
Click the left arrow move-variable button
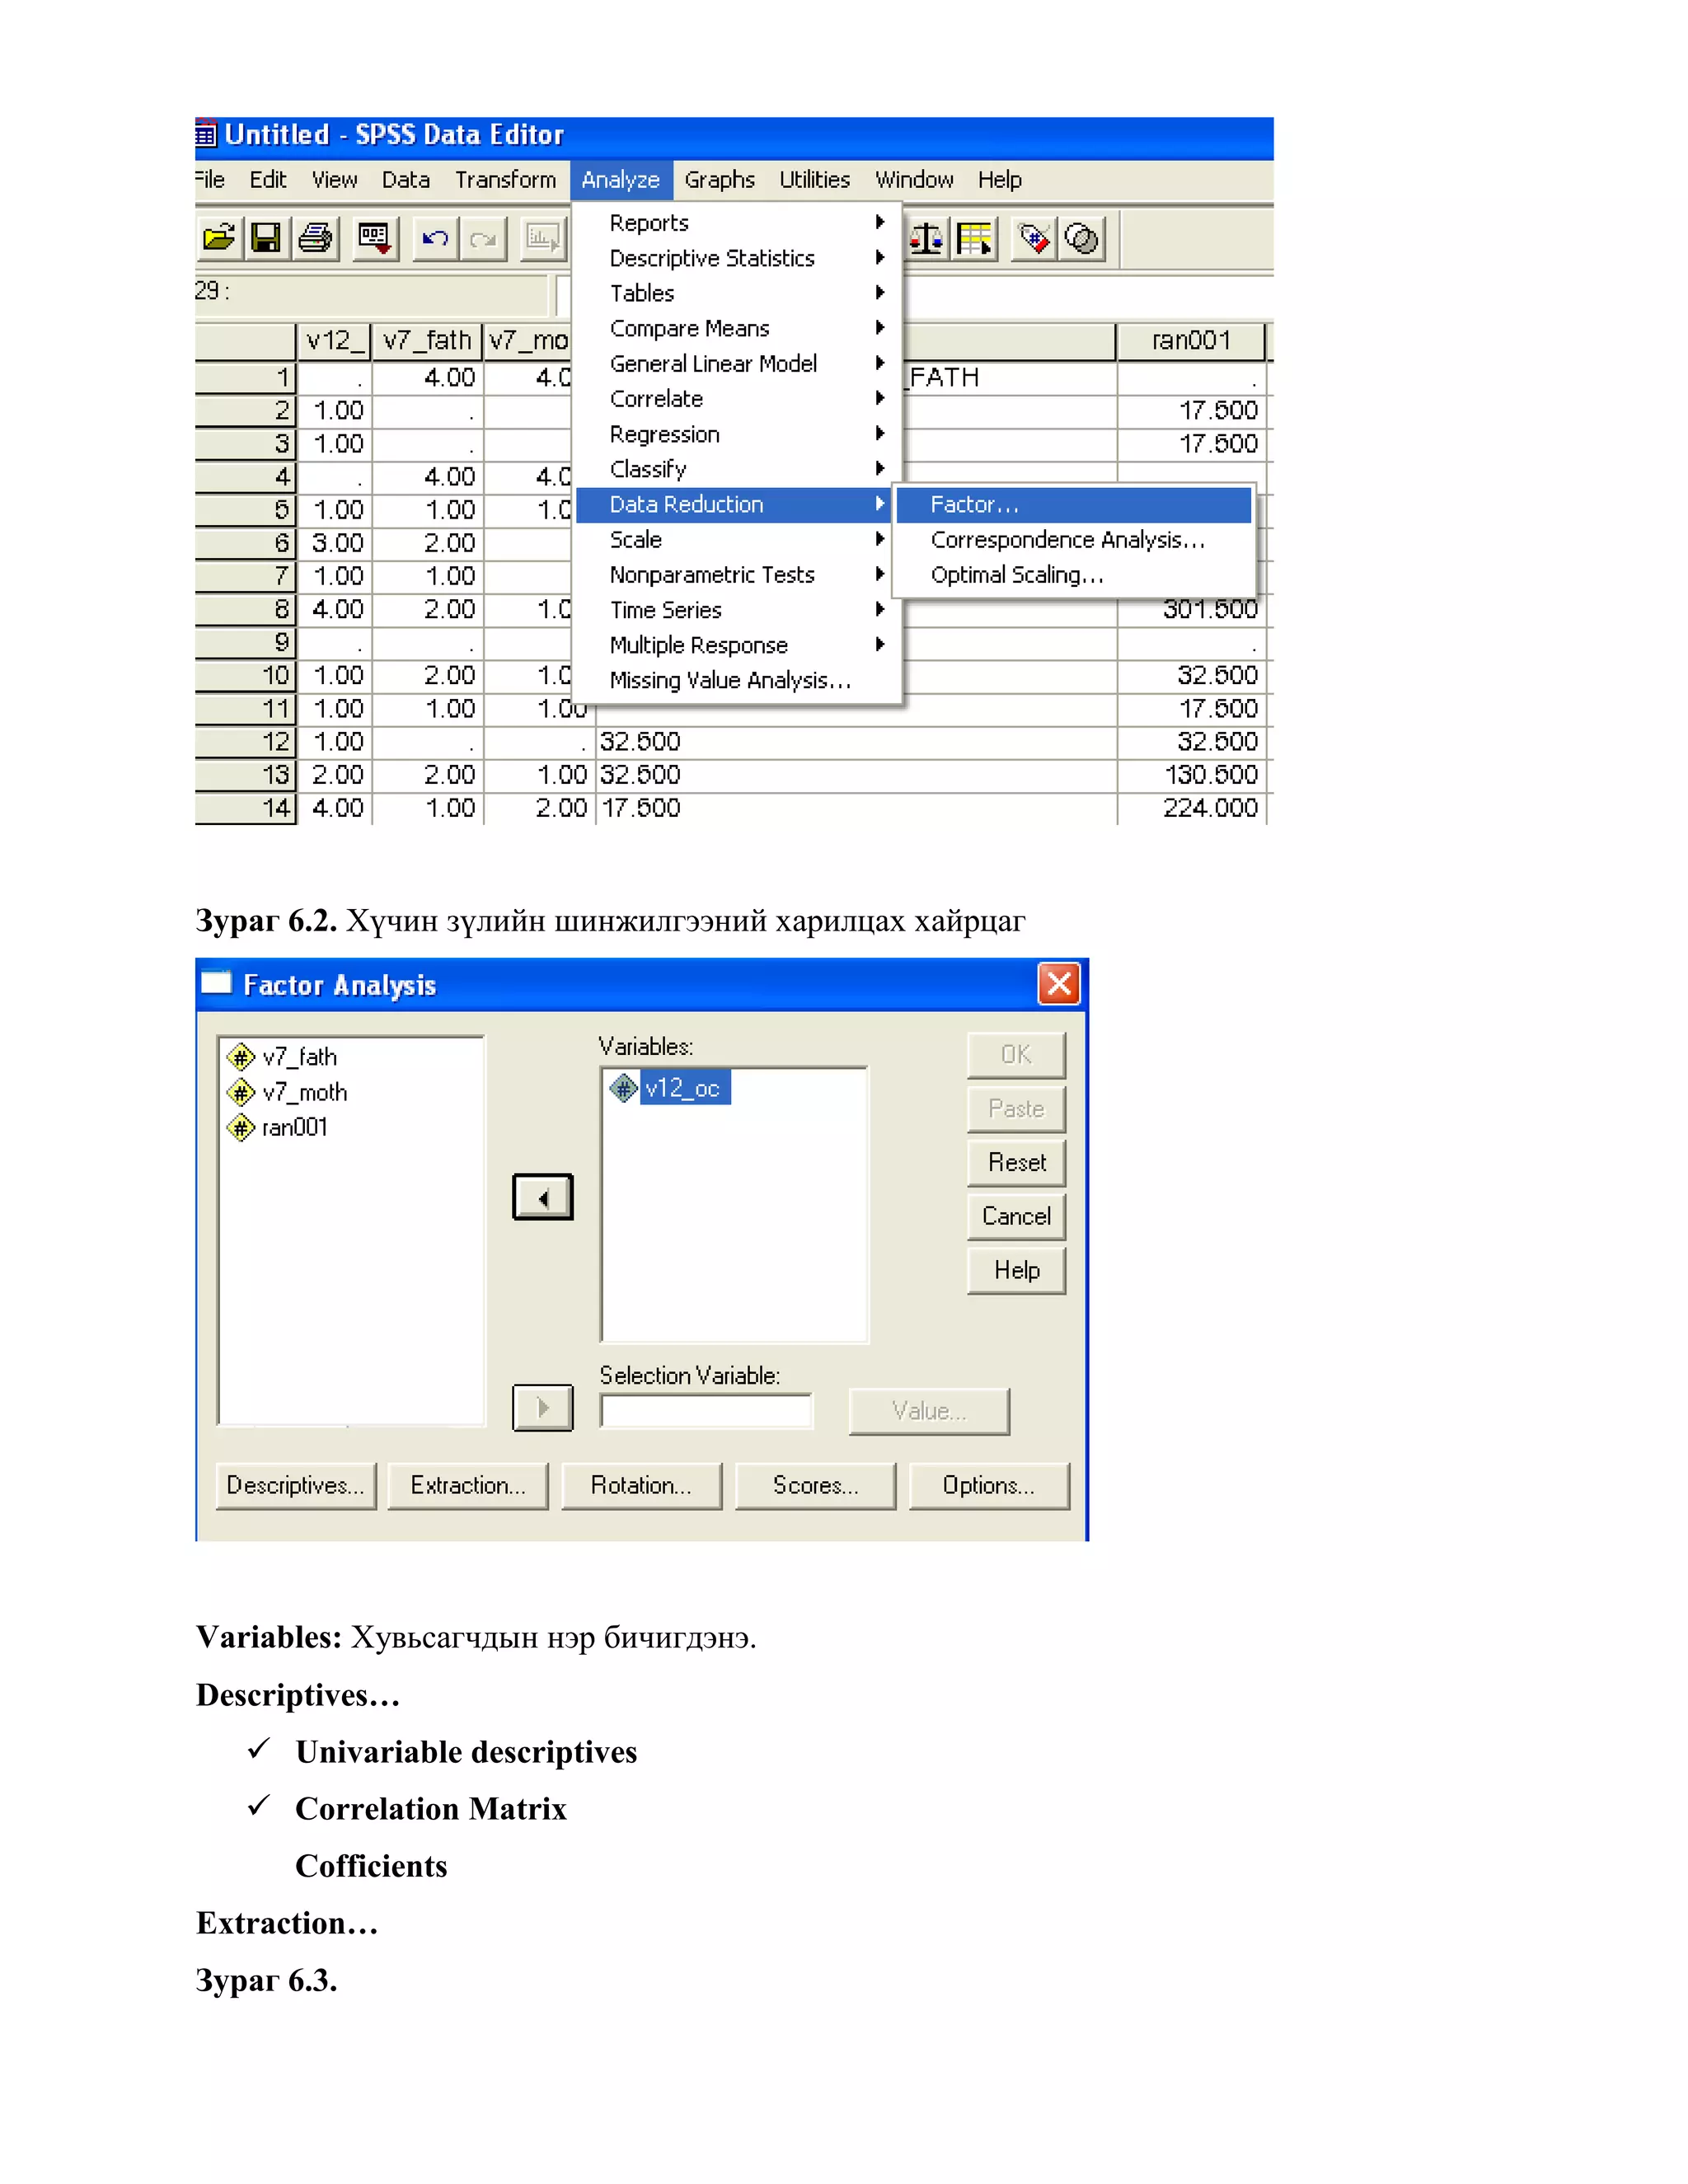click(542, 1197)
